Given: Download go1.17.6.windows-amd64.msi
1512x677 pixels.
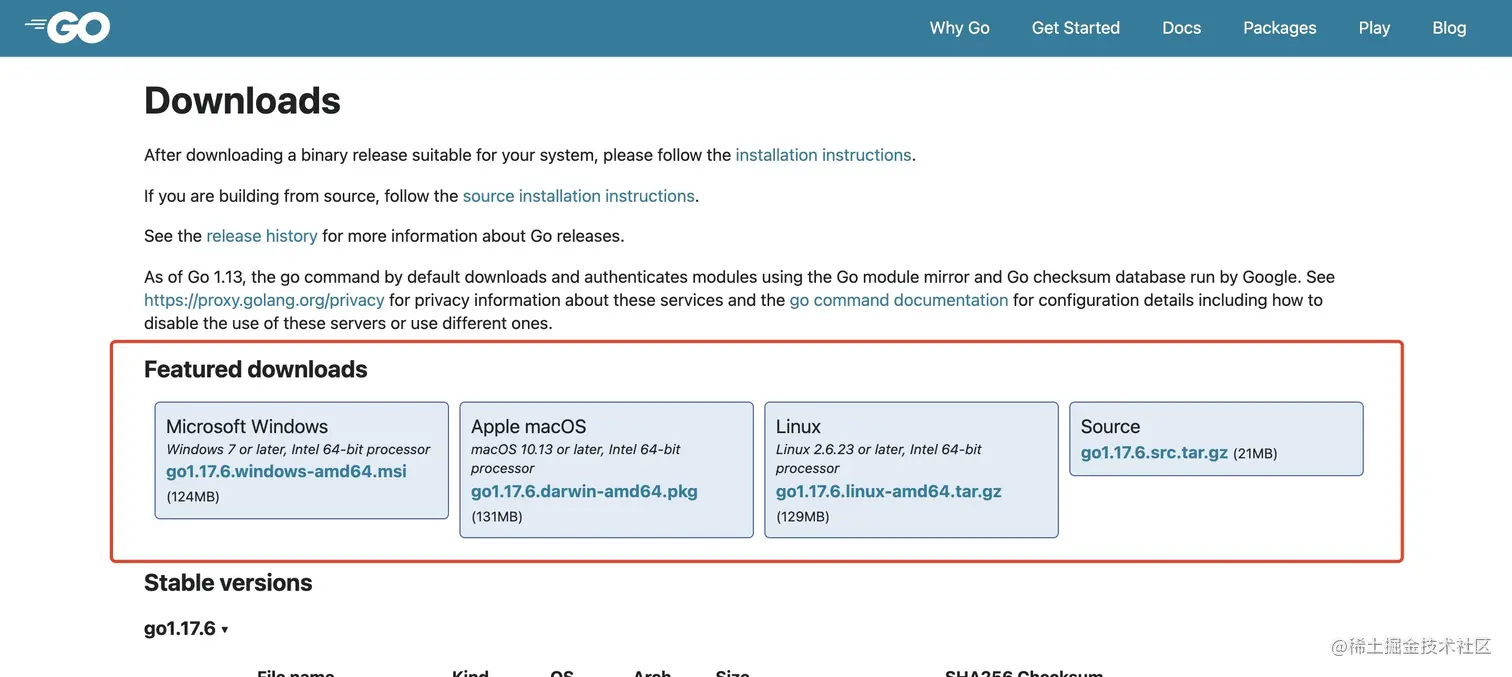Looking at the screenshot, I should (286, 471).
